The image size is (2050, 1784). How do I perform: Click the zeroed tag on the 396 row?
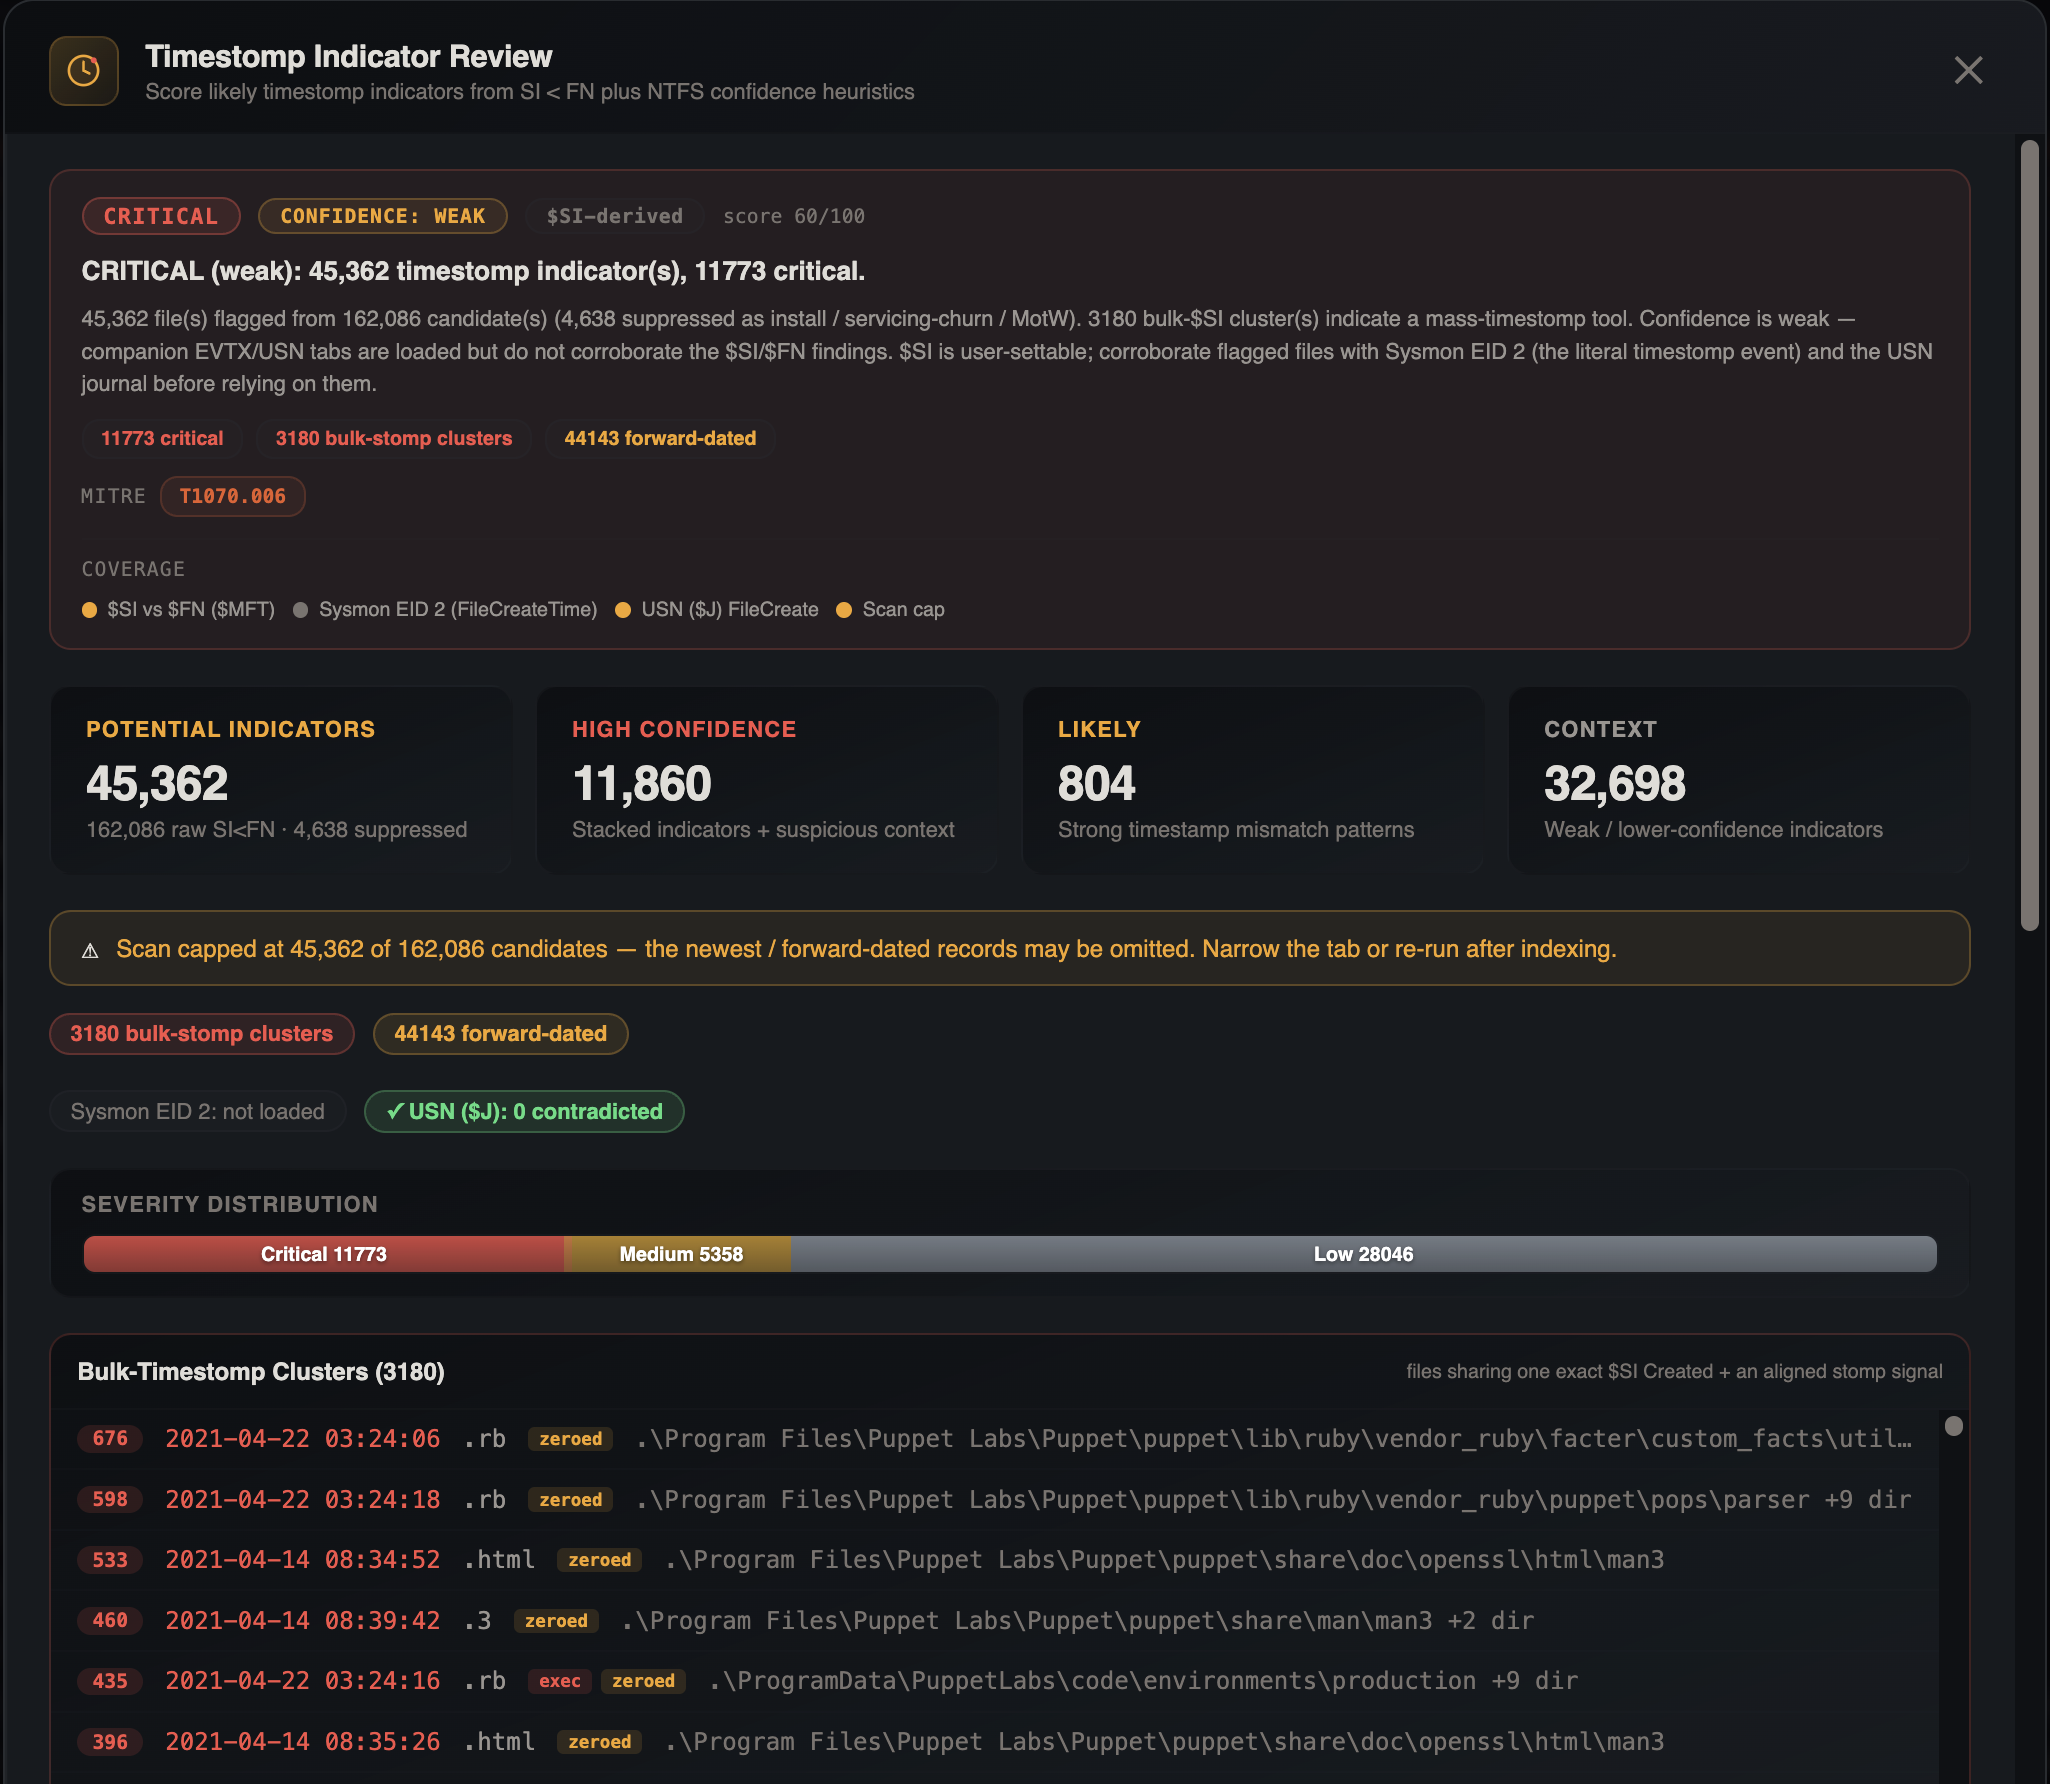600,1742
